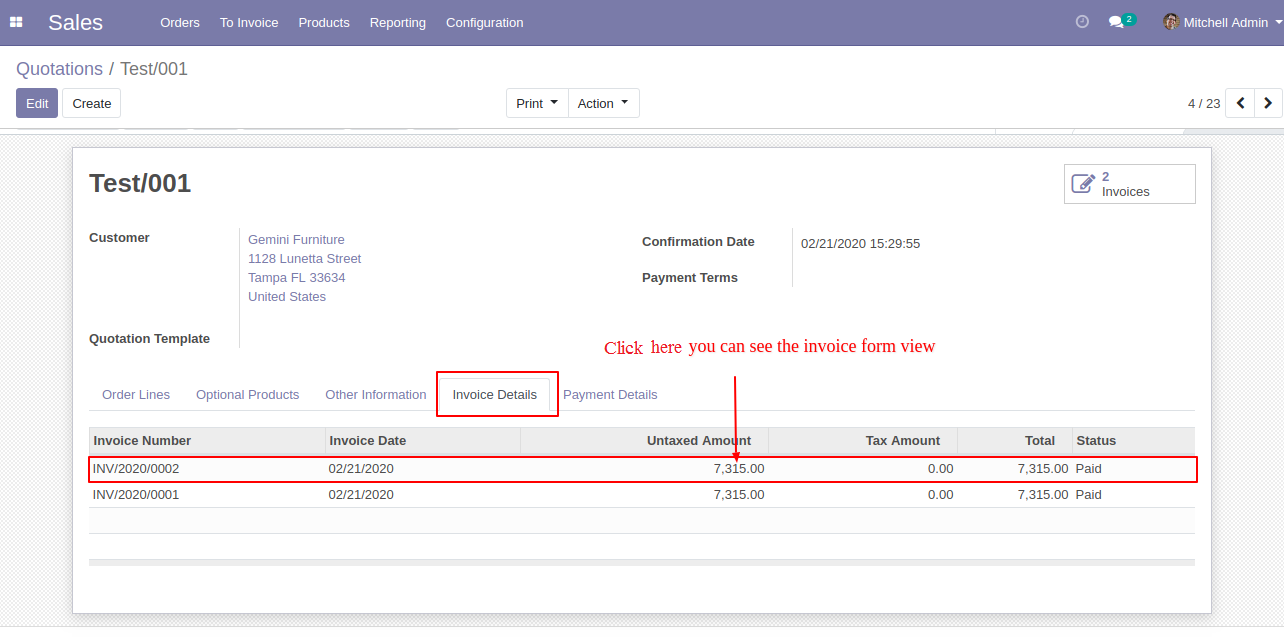Viewport: 1284px width, 638px height.
Task: Open the Reporting menu
Action: pos(397,22)
